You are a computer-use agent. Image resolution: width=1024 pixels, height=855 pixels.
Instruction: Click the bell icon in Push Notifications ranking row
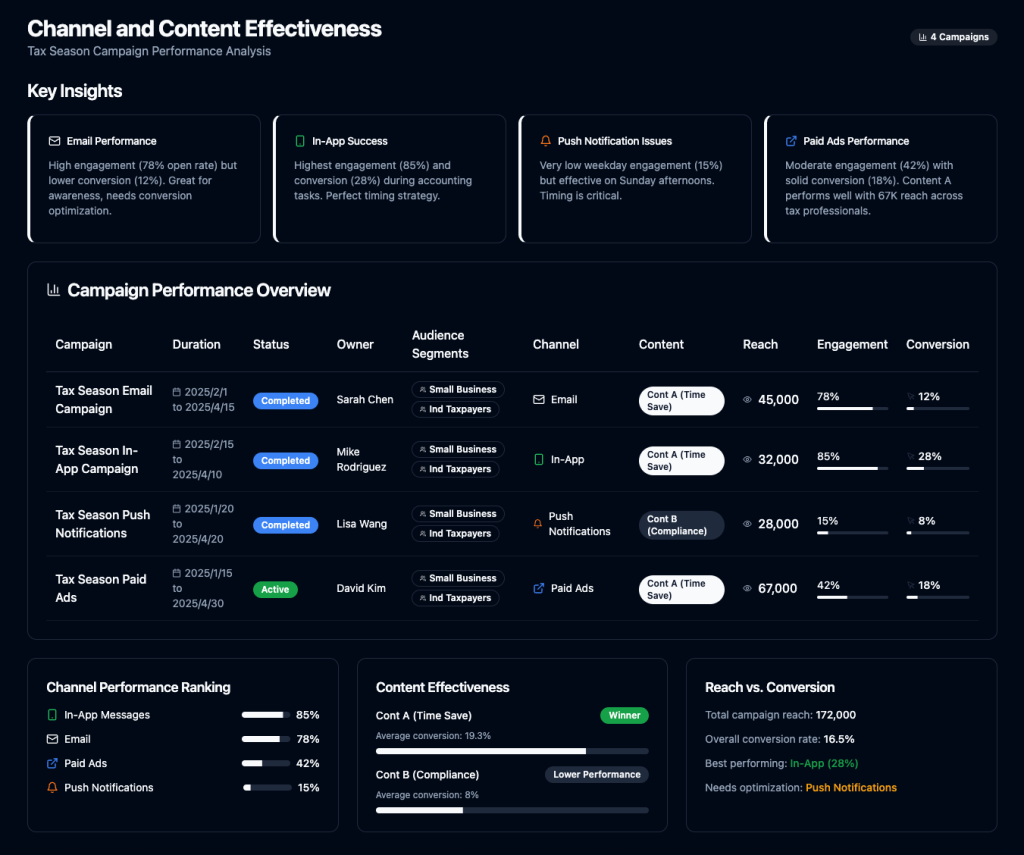[52, 788]
